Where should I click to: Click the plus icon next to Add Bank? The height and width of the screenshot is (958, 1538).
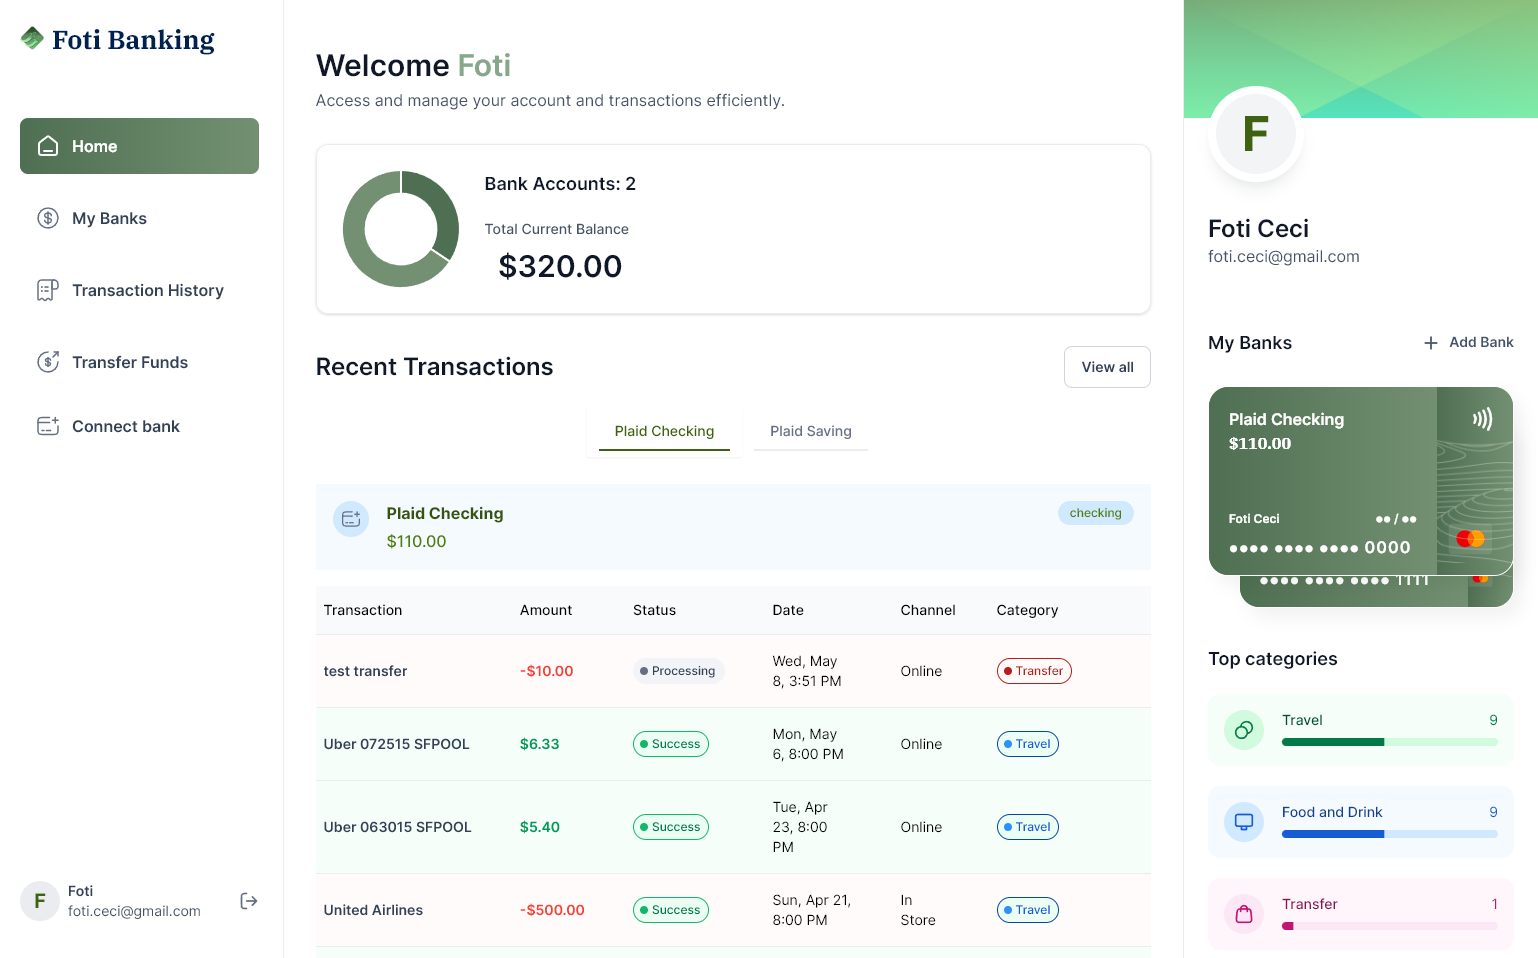1430,343
